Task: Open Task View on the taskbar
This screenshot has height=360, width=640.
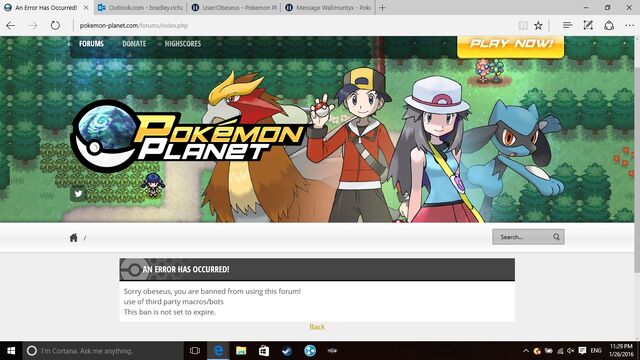Action: coord(195,351)
